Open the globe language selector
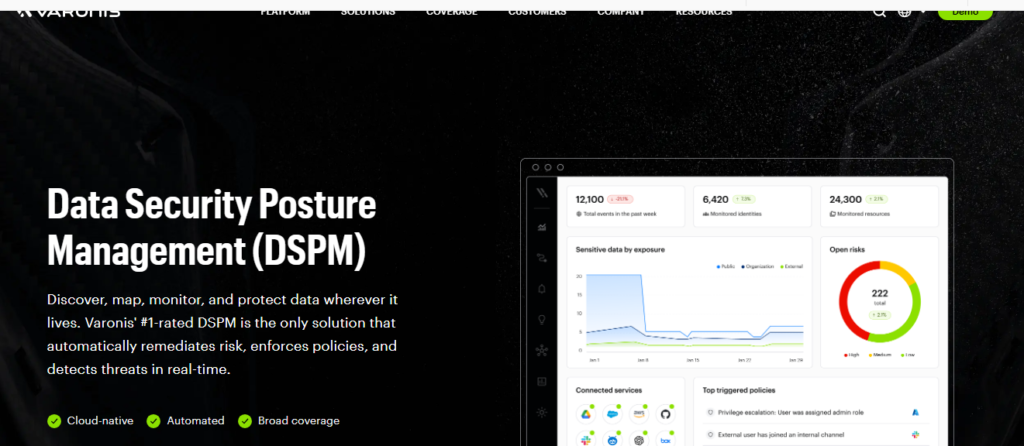This screenshot has height=446, width=1024. pyautogui.click(x=904, y=12)
